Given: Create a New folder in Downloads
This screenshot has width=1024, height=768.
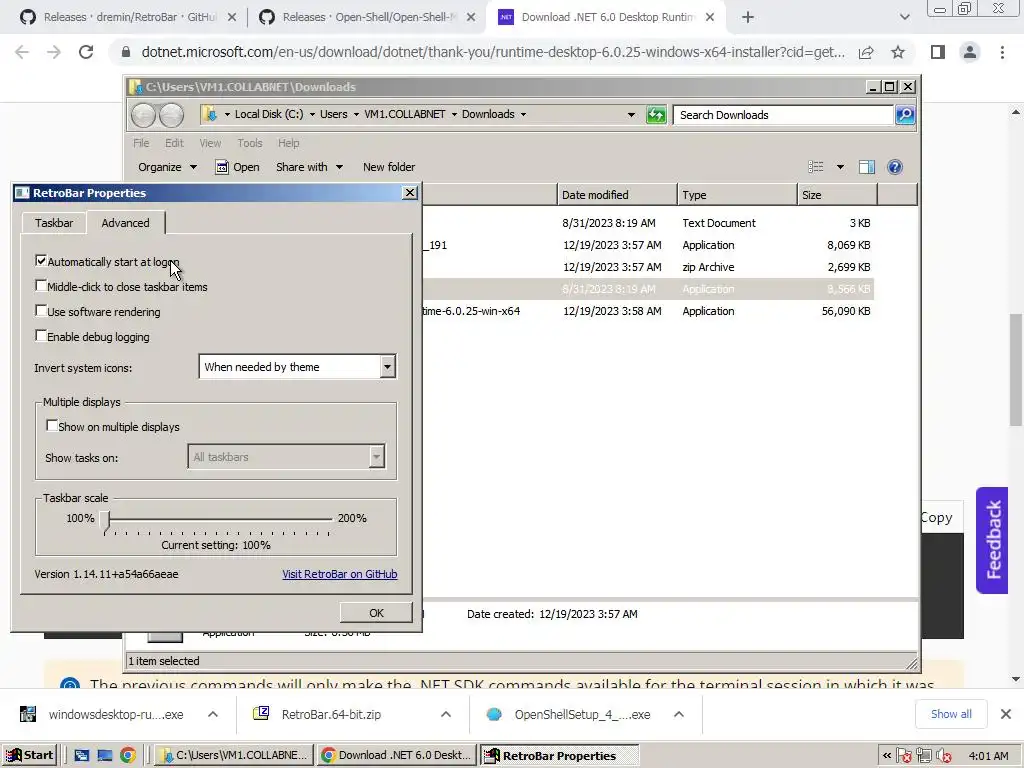Looking at the screenshot, I should pyautogui.click(x=389, y=167).
